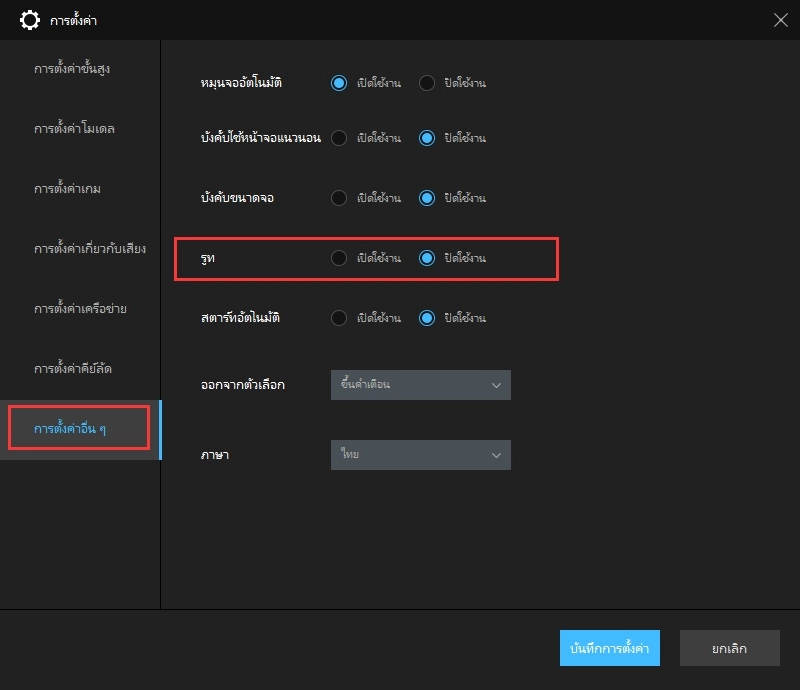Go to การตั้งค่าเกม section
The height and width of the screenshot is (690, 800).
pos(67,189)
